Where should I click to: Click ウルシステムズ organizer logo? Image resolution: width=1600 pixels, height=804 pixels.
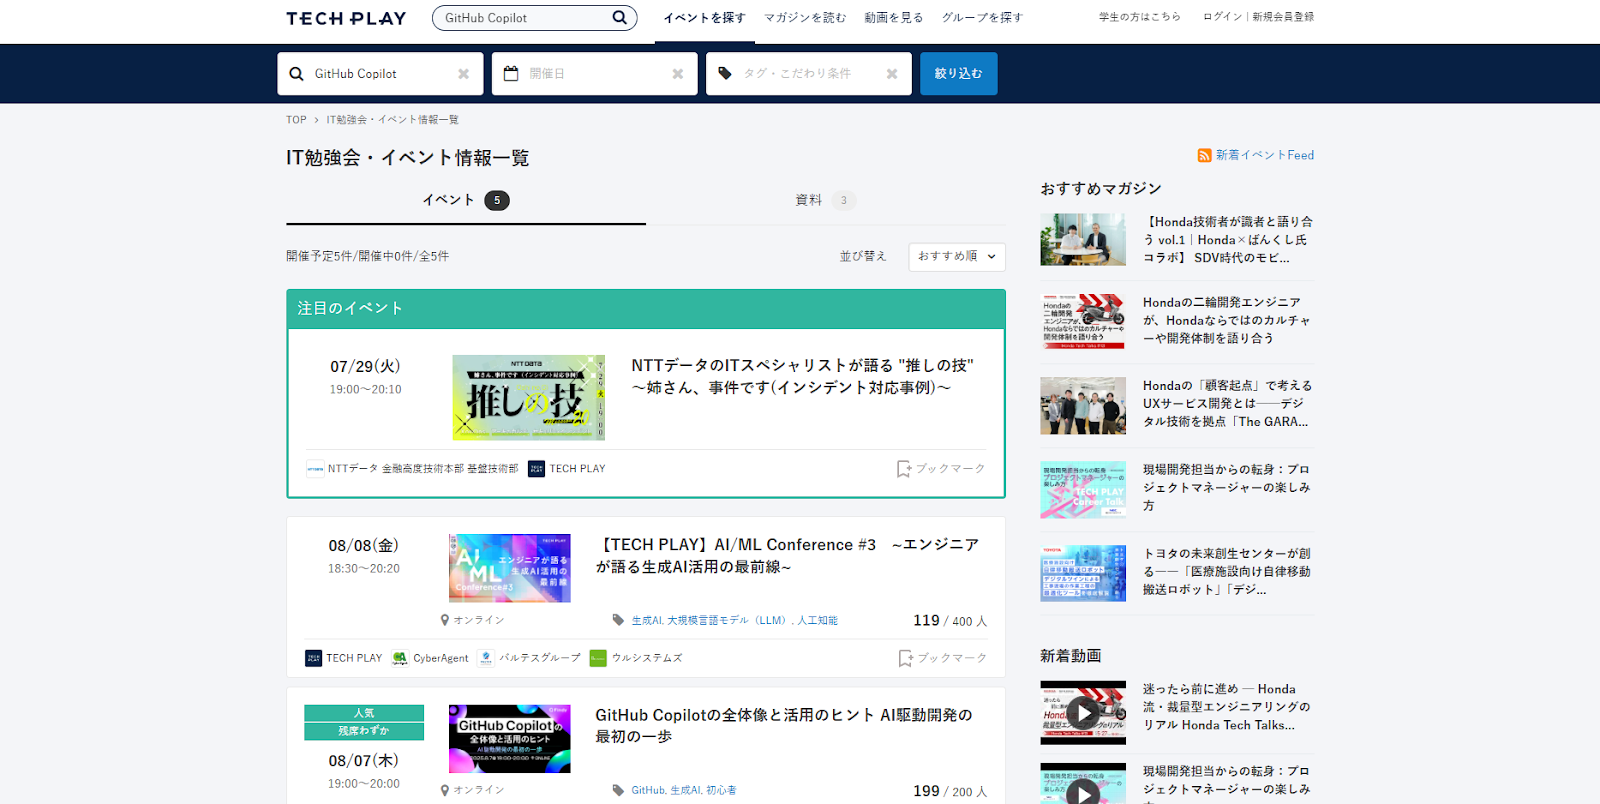click(x=598, y=658)
